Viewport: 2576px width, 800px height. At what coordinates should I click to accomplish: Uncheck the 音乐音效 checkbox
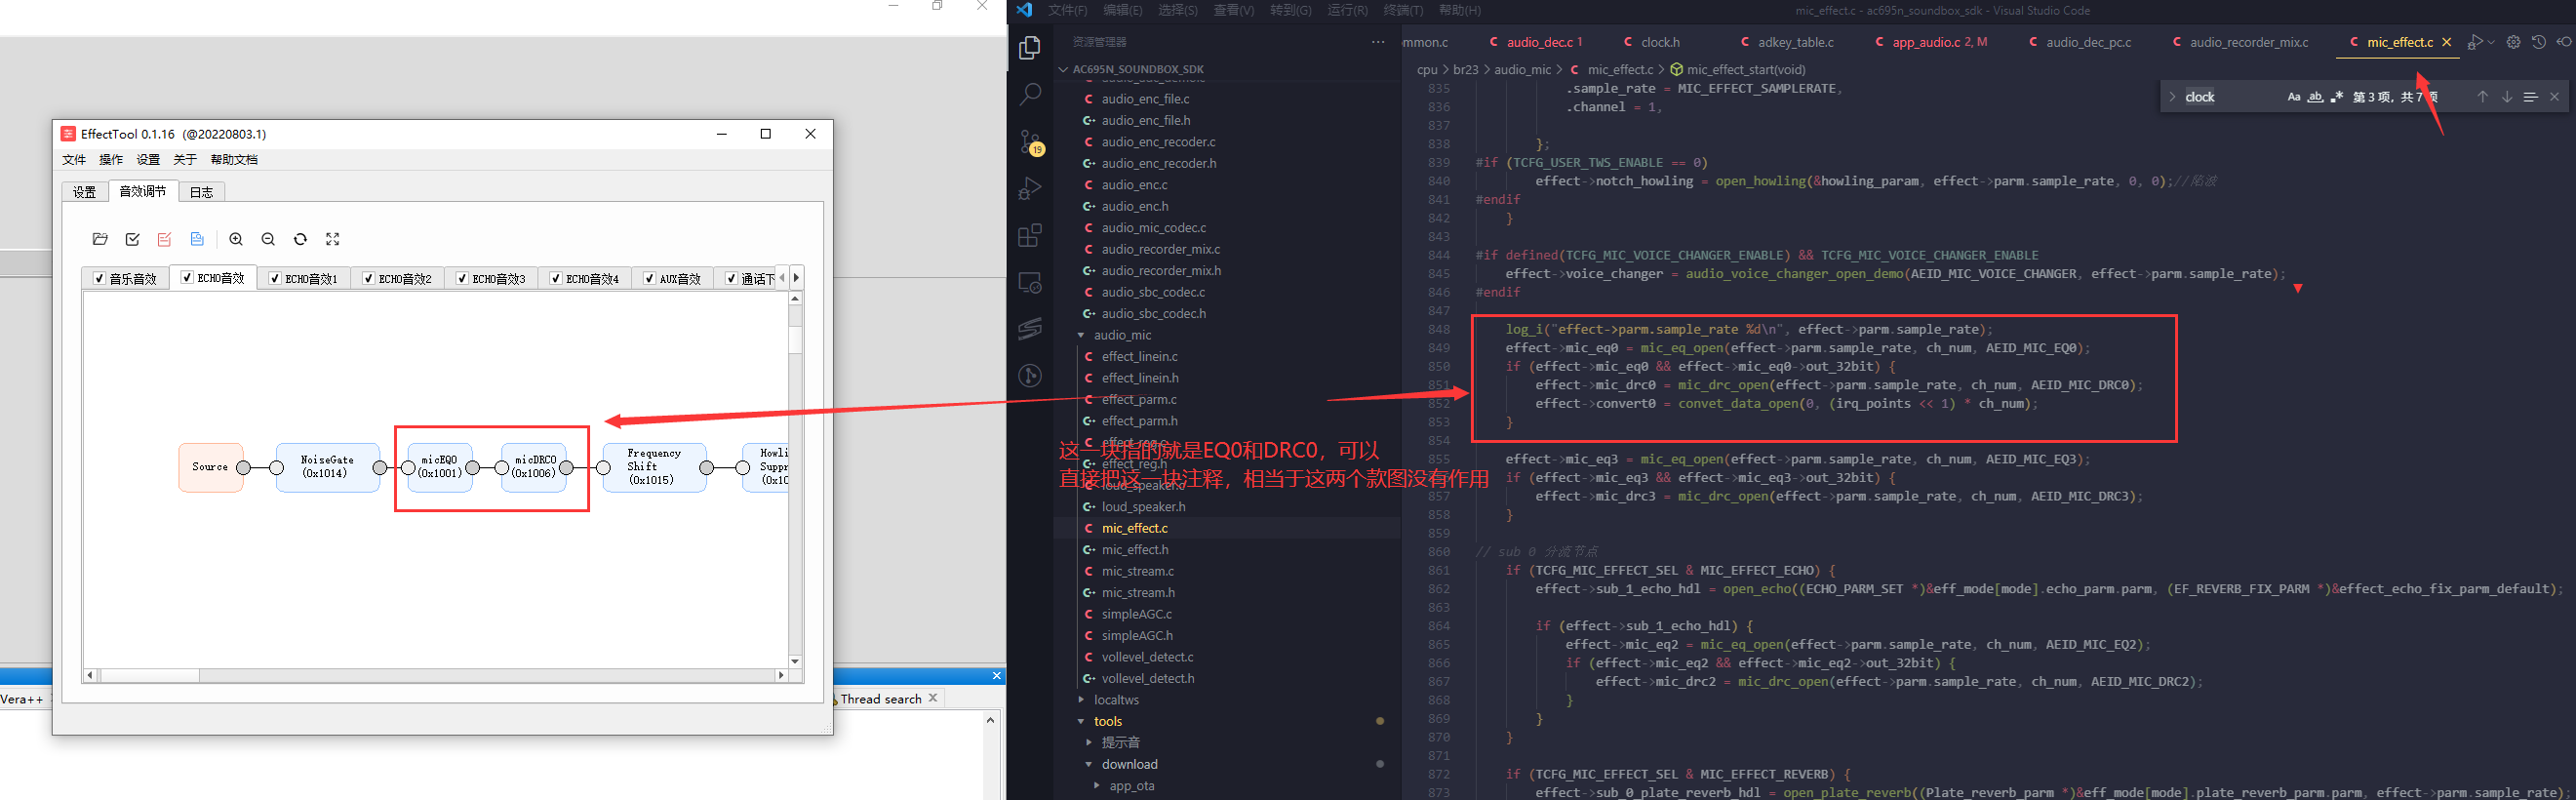[x=99, y=279]
